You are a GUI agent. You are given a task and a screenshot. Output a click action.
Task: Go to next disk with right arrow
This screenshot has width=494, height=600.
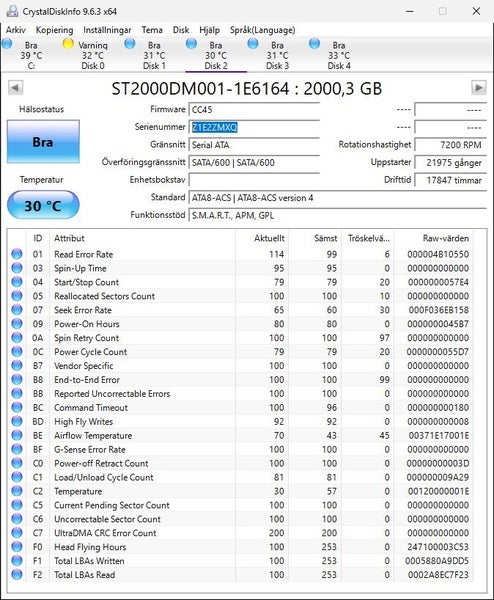tap(478, 88)
